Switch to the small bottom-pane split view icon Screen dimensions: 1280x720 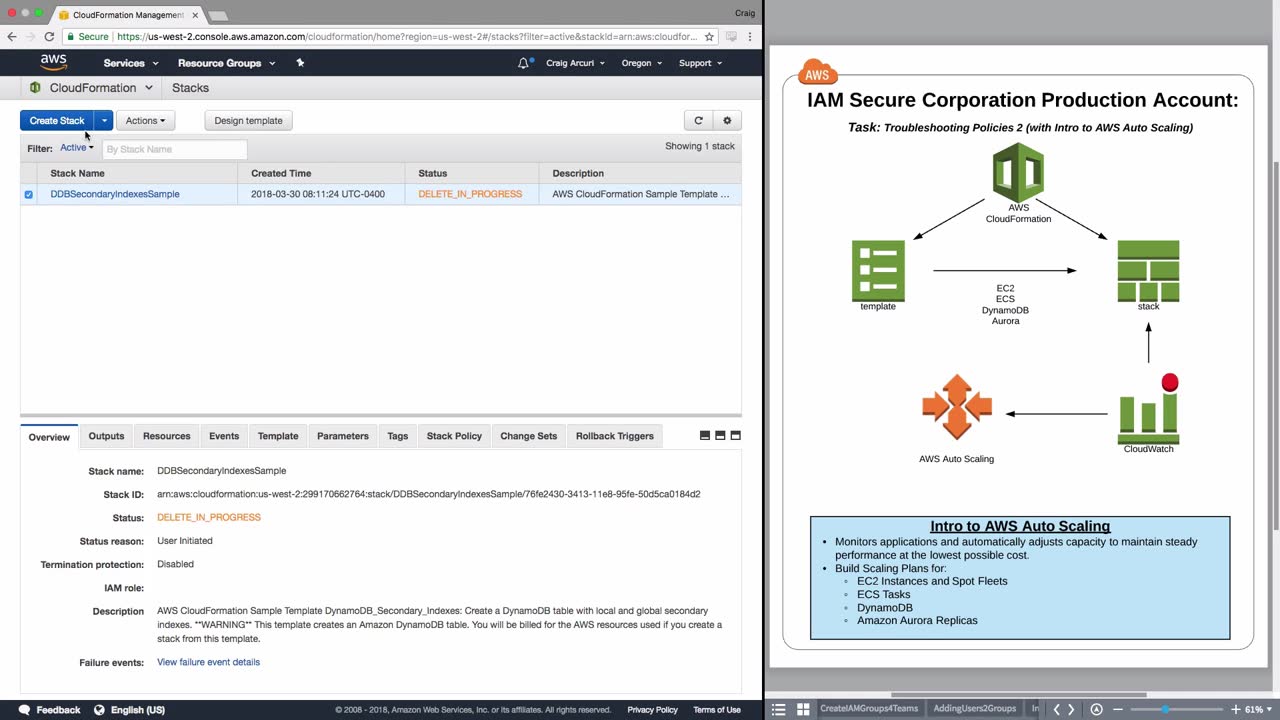[705, 436]
